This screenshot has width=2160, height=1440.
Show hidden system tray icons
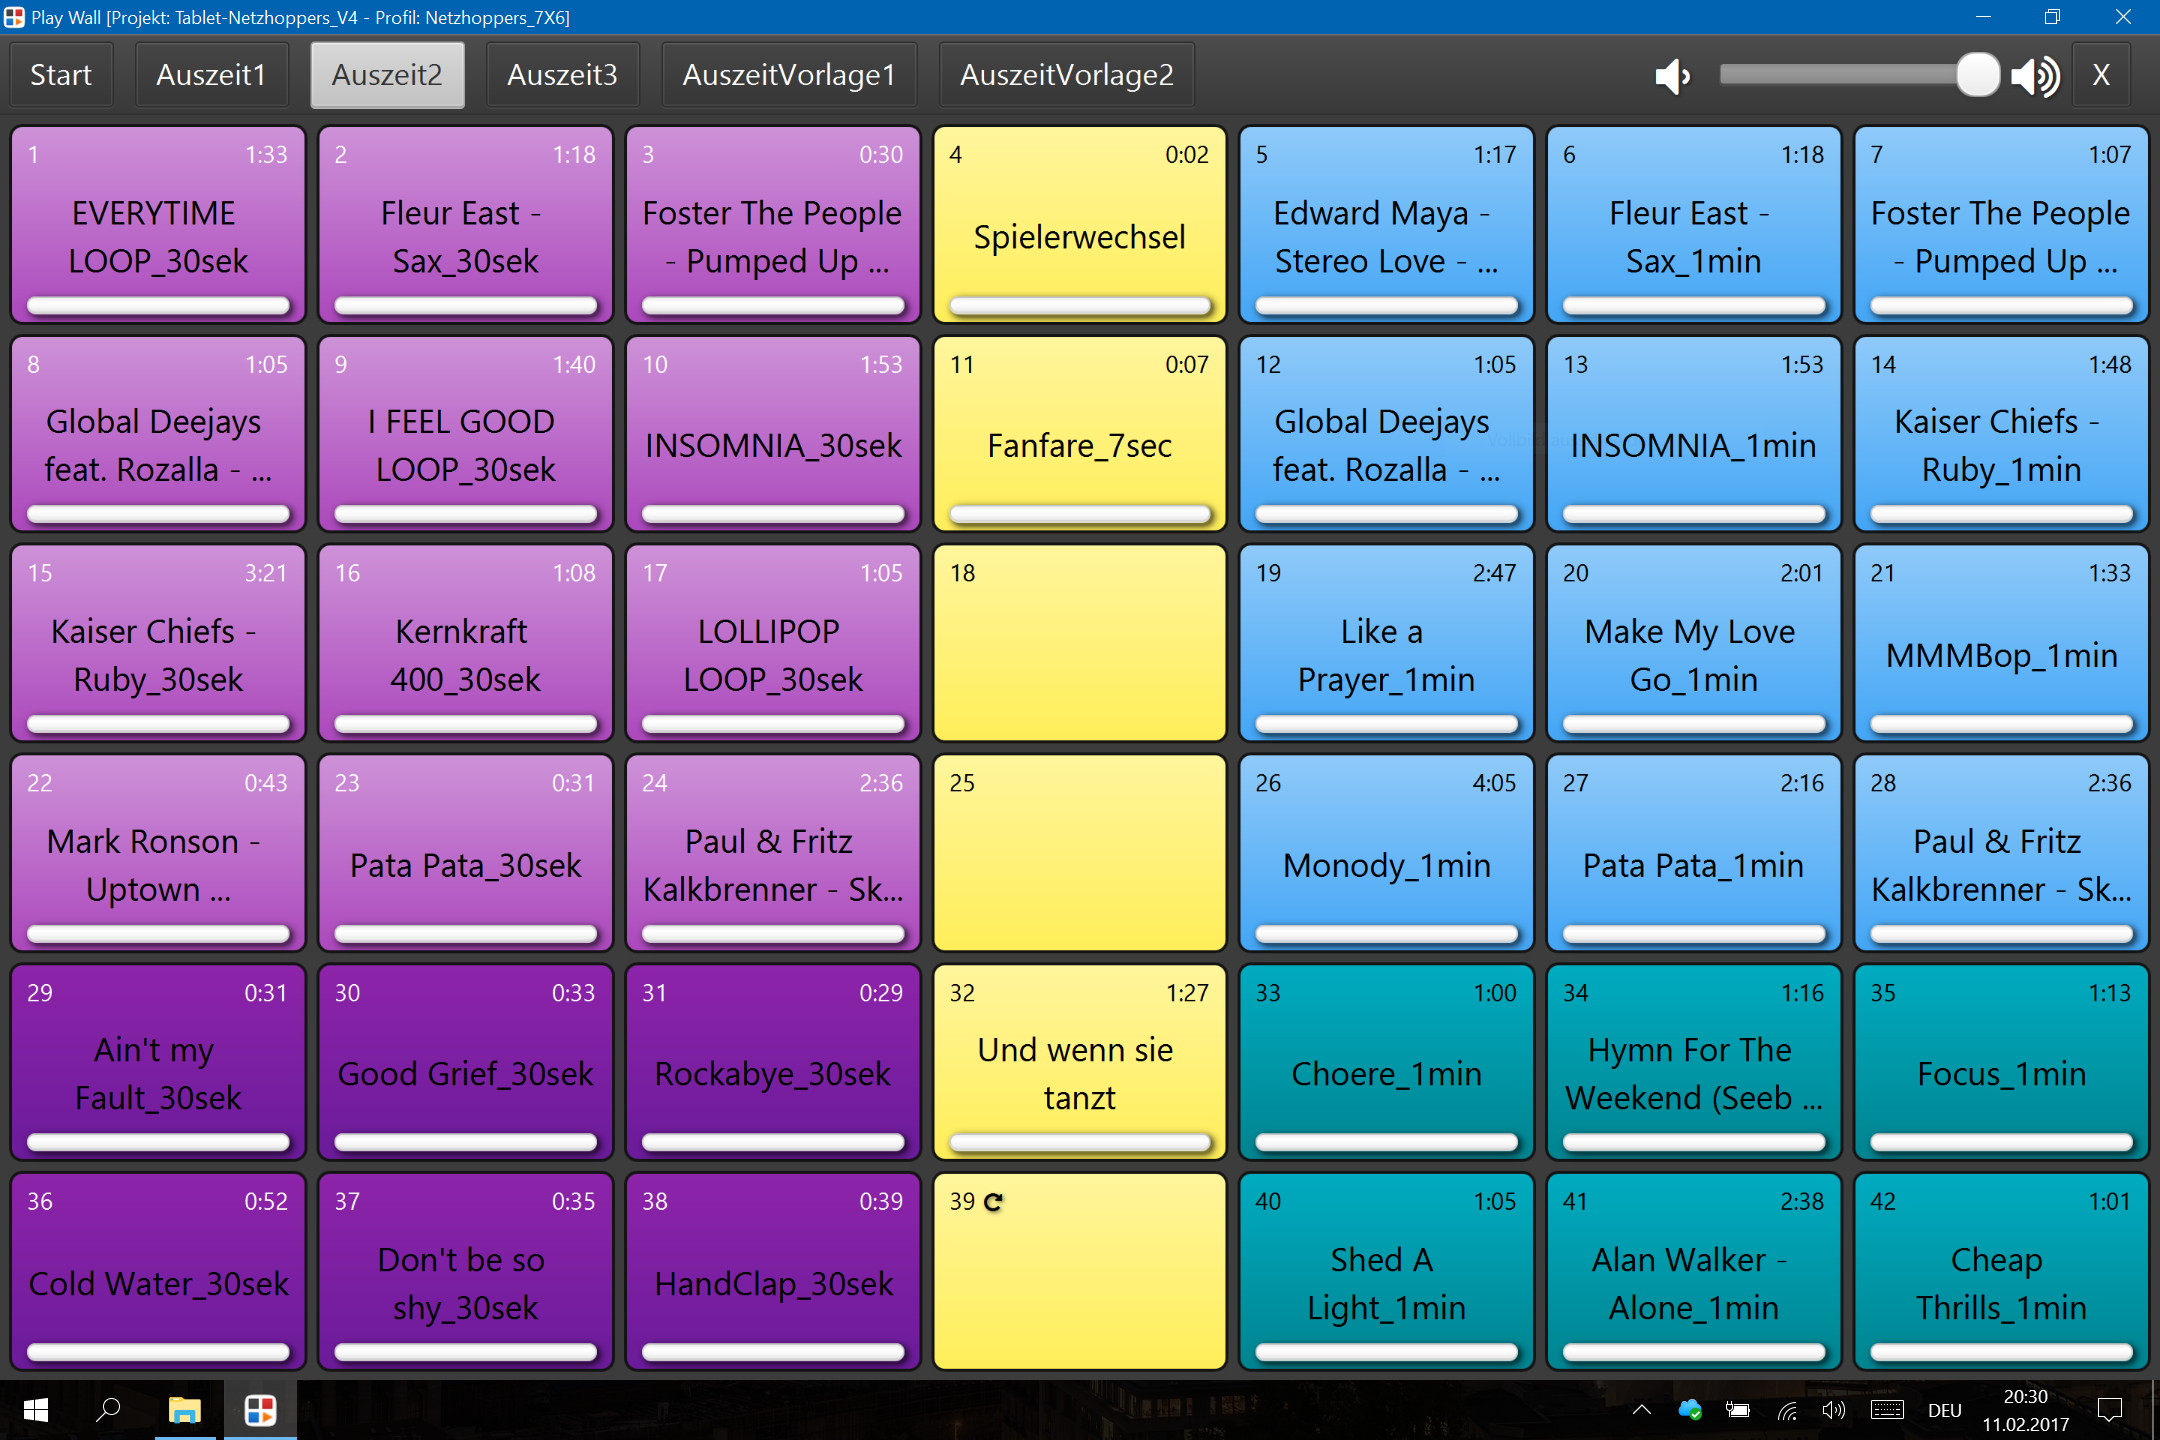1641,1410
